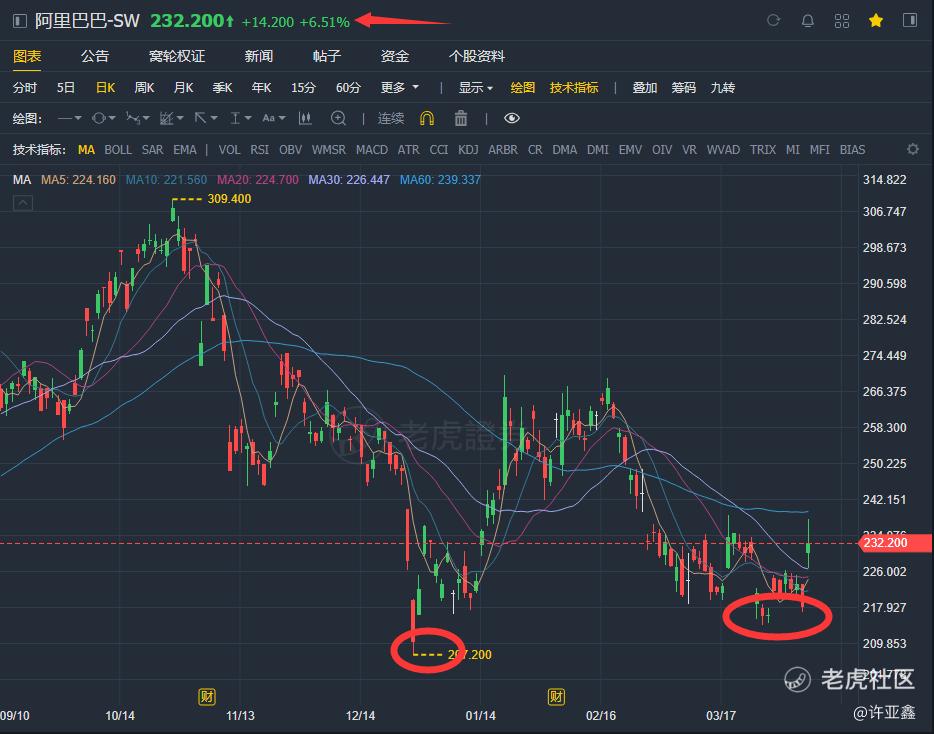Click the refresh icon in header
The image size is (934, 734).
[x=773, y=21]
